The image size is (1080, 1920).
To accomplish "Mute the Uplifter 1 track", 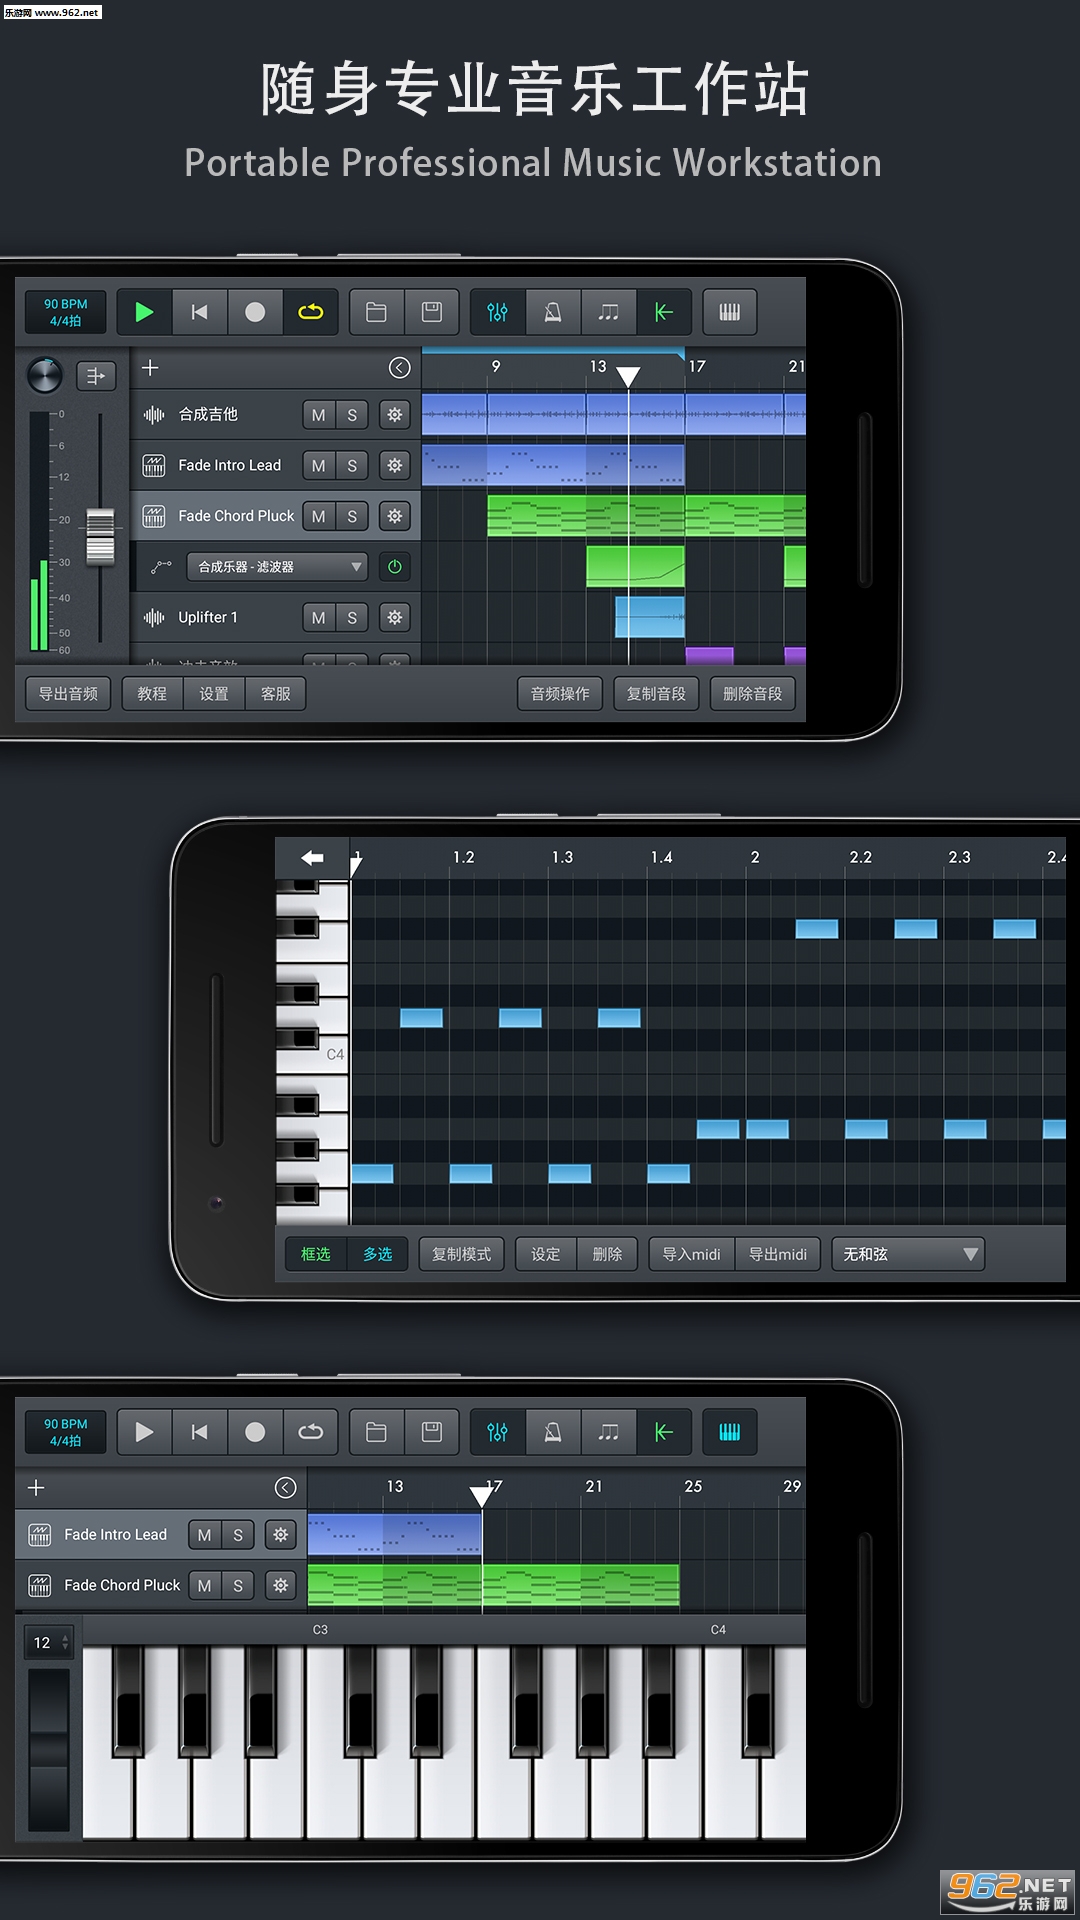I will coord(318,618).
